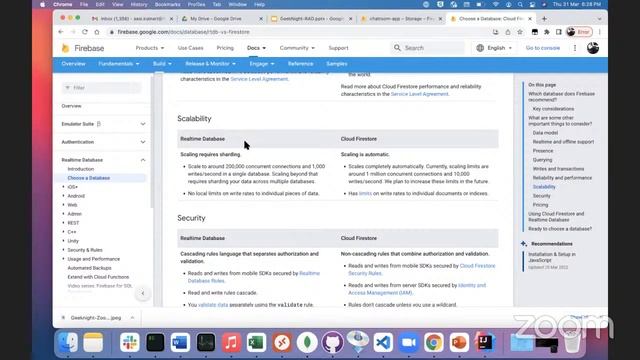Open the Docs dropdown menu
The width and height of the screenshot is (640, 360).
click(x=256, y=48)
